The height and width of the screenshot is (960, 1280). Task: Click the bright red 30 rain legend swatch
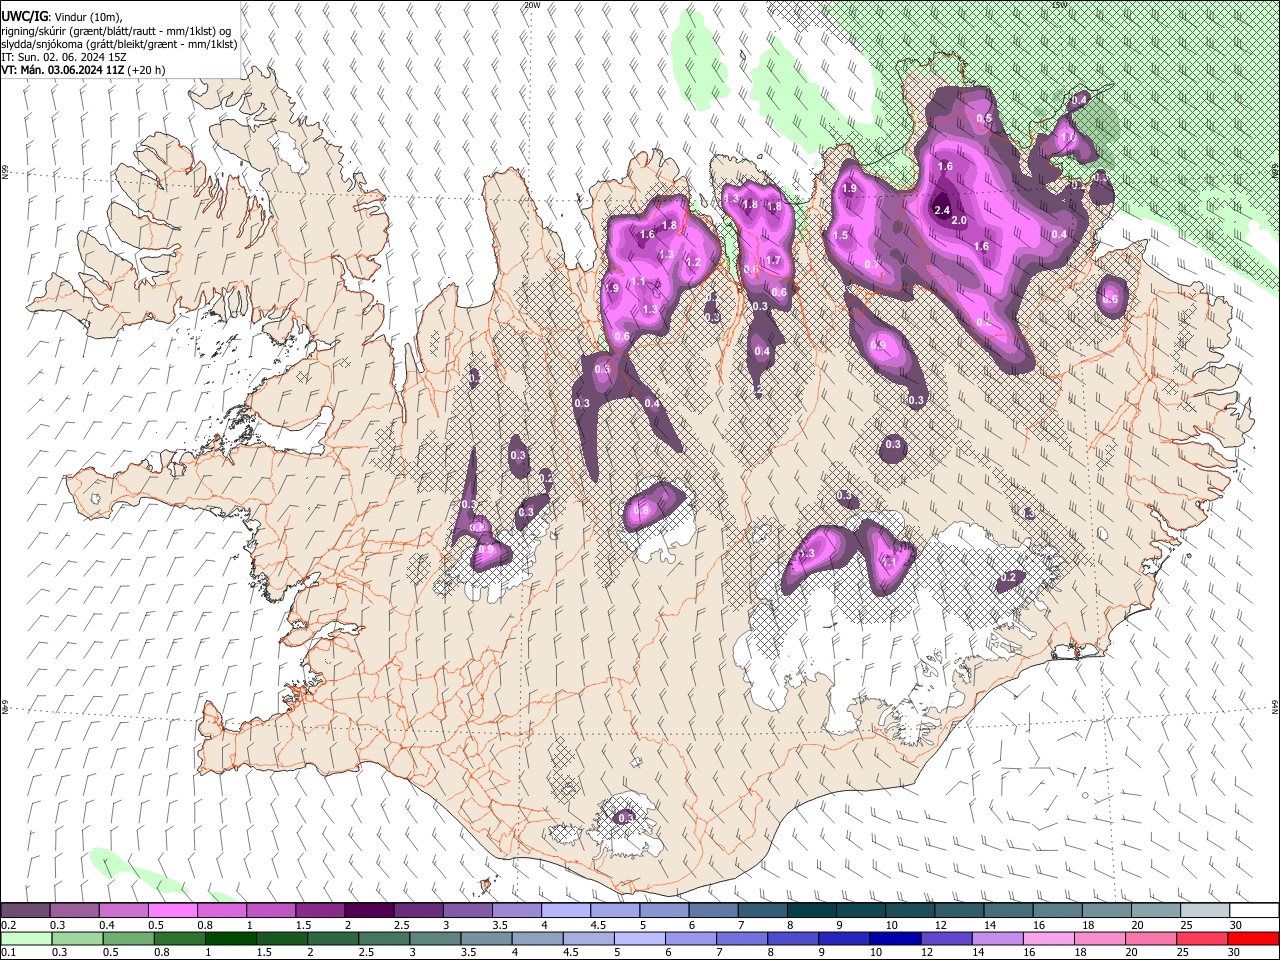coord(1254,939)
